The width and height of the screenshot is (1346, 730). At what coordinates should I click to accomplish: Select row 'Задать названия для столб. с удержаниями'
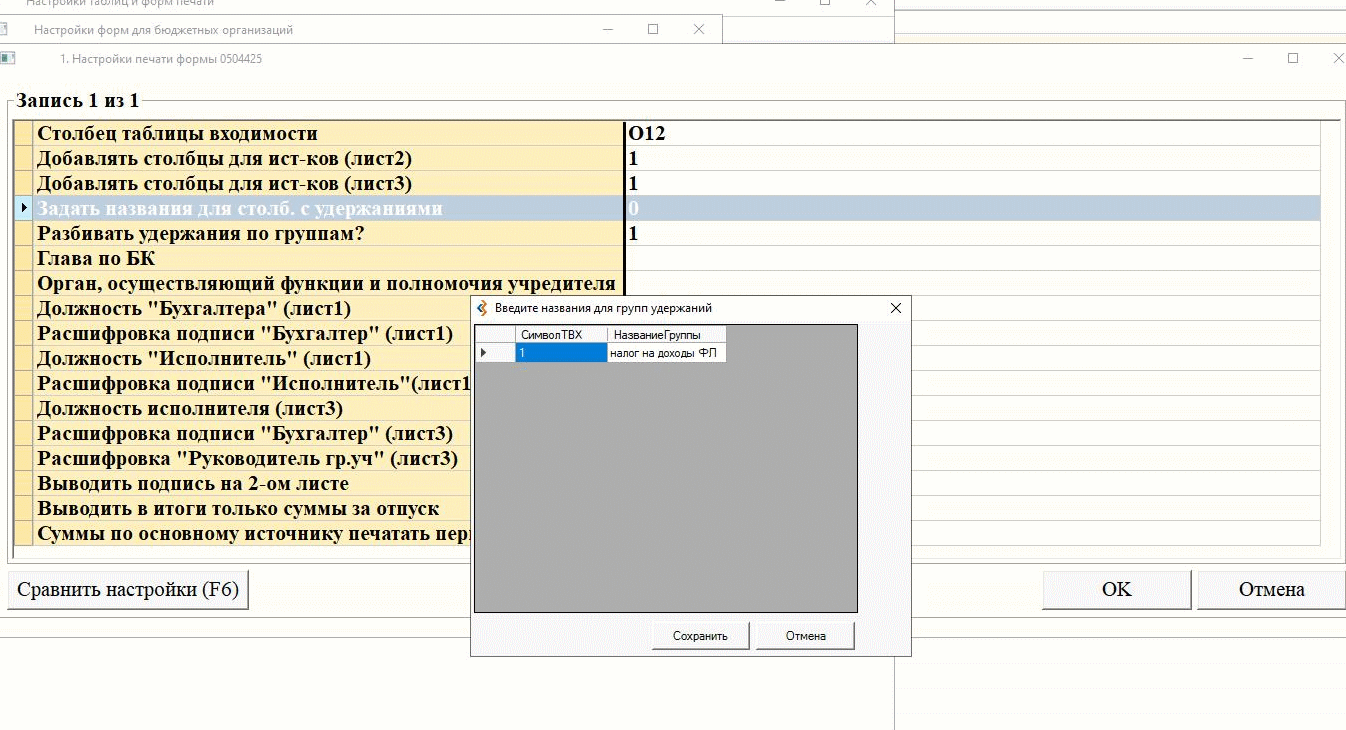click(328, 209)
